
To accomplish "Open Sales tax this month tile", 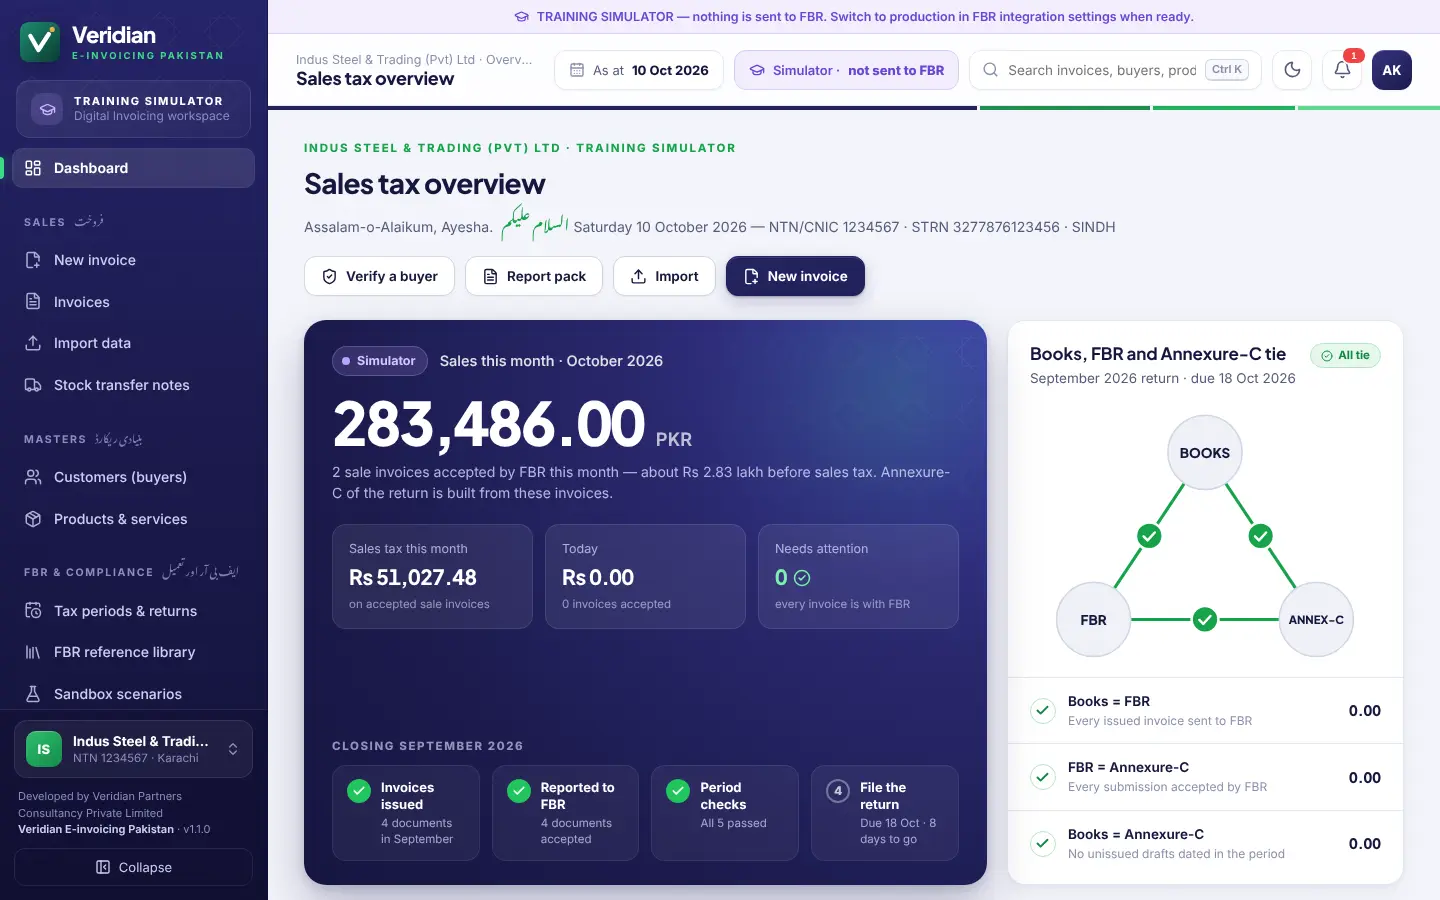I will [x=432, y=577].
